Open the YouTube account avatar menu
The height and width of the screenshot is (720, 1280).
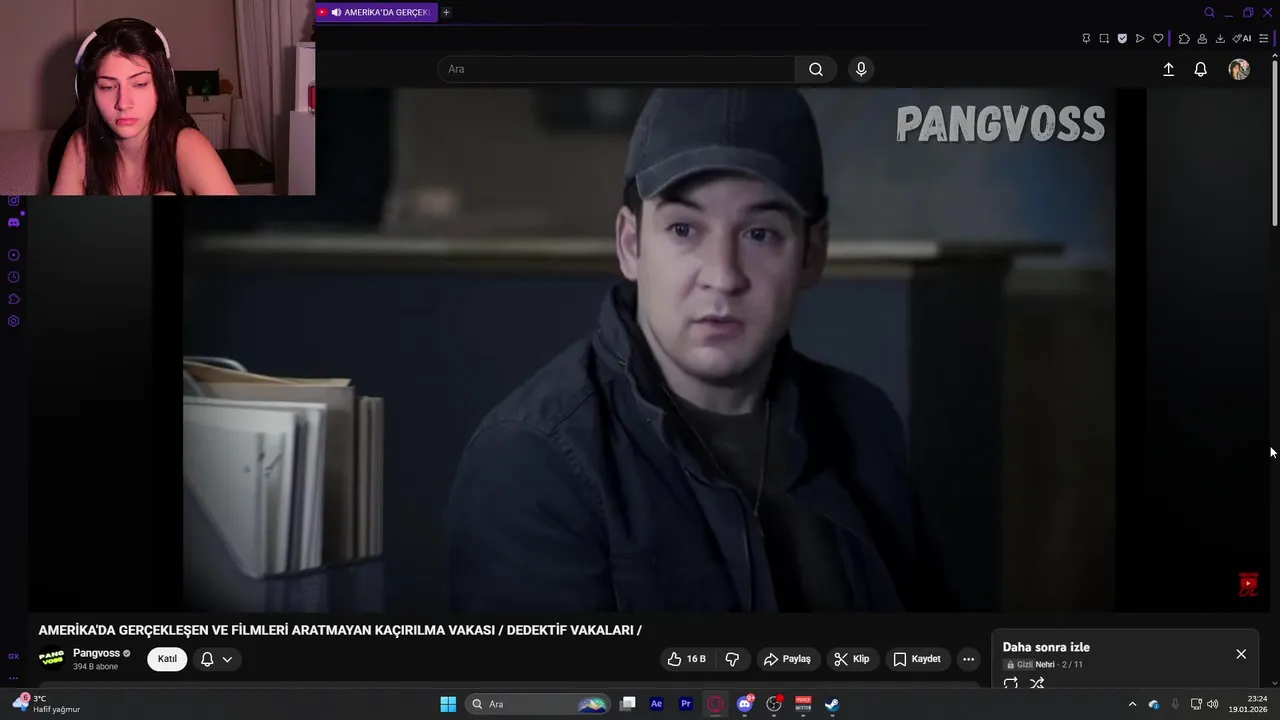[1239, 69]
